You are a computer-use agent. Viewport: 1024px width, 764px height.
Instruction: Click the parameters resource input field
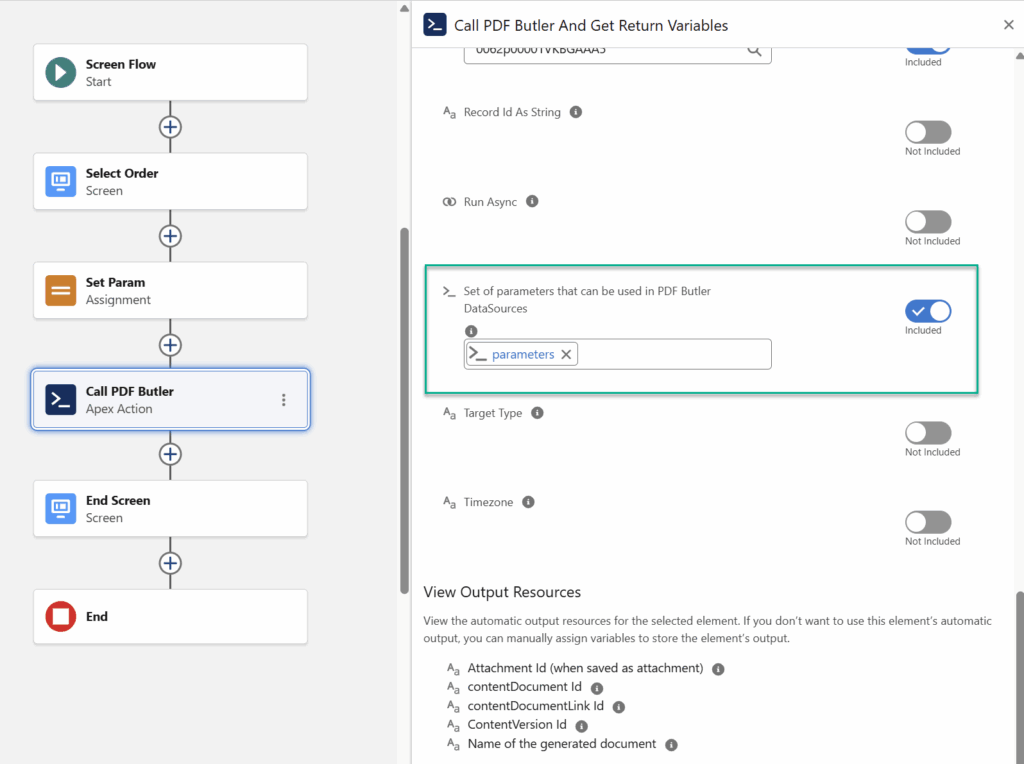click(x=672, y=354)
